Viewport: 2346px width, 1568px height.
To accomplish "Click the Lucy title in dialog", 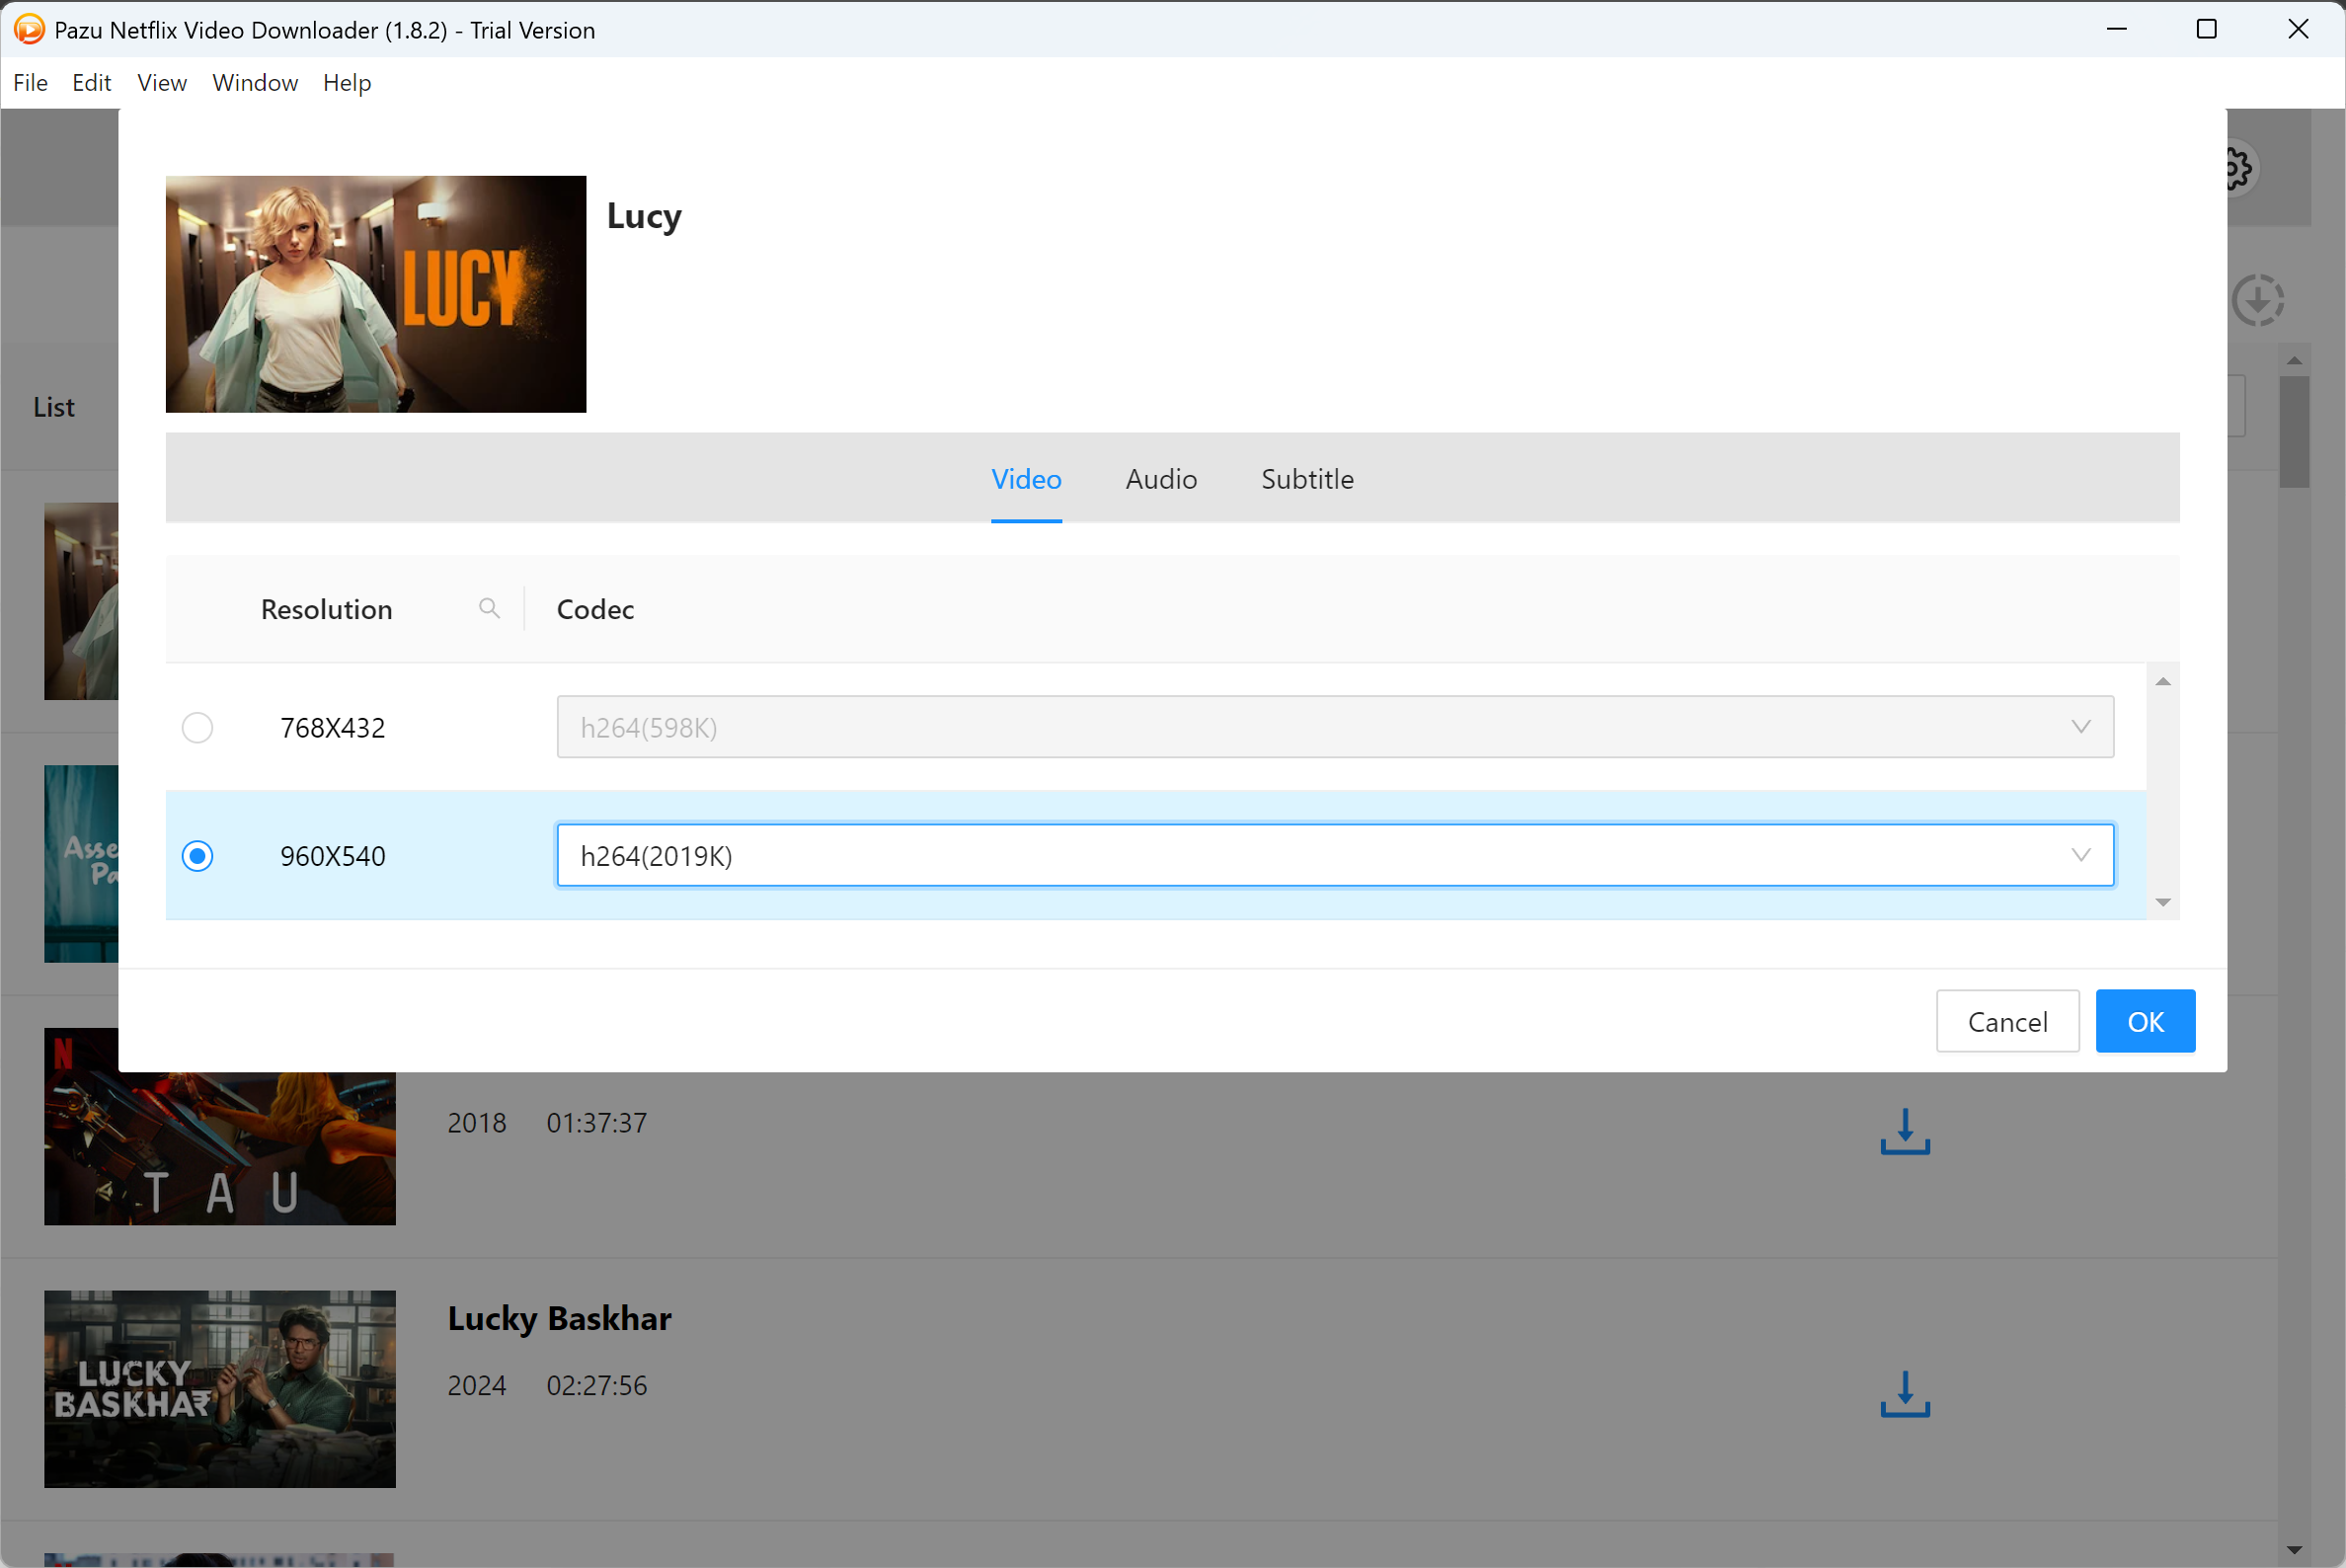I will point(644,216).
